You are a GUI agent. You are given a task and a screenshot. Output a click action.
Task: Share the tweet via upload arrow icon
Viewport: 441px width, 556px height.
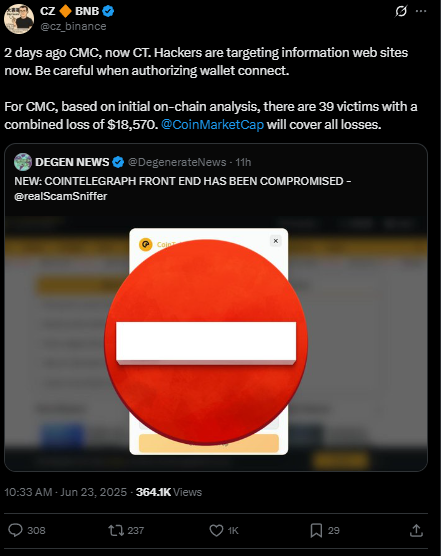[416, 530]
